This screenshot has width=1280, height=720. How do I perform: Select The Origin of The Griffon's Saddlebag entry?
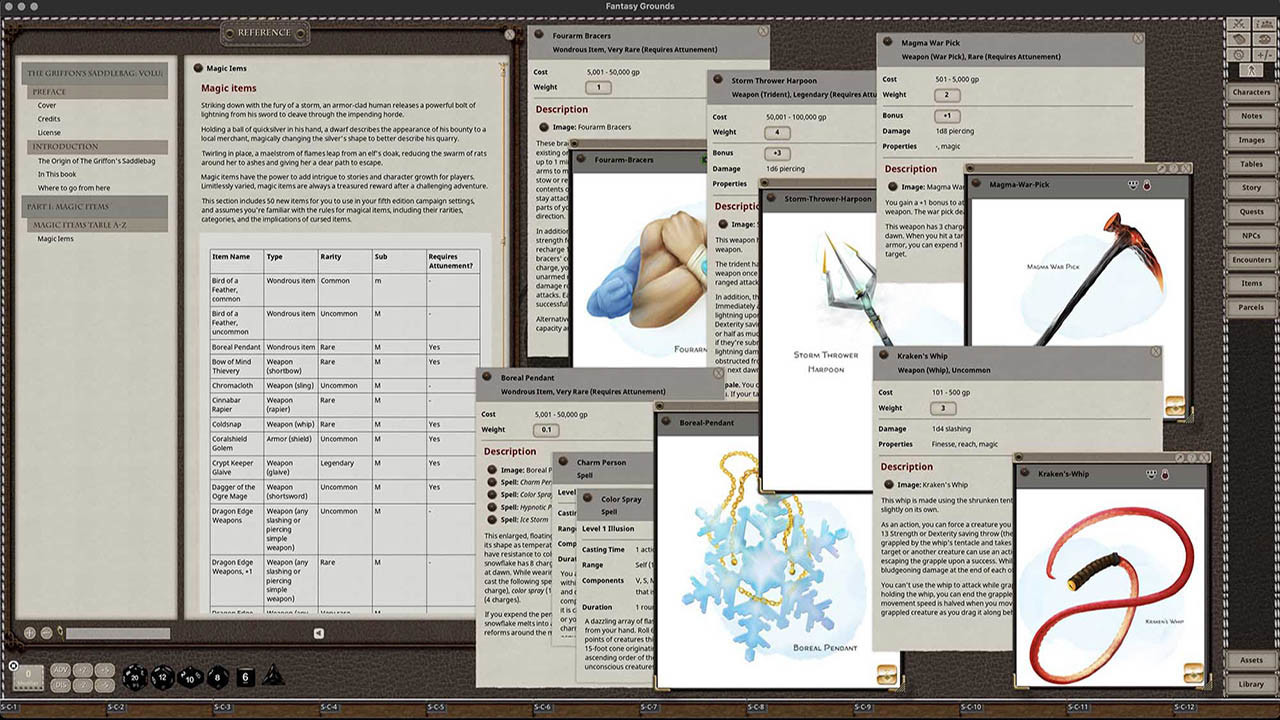[x=97, y=161]
